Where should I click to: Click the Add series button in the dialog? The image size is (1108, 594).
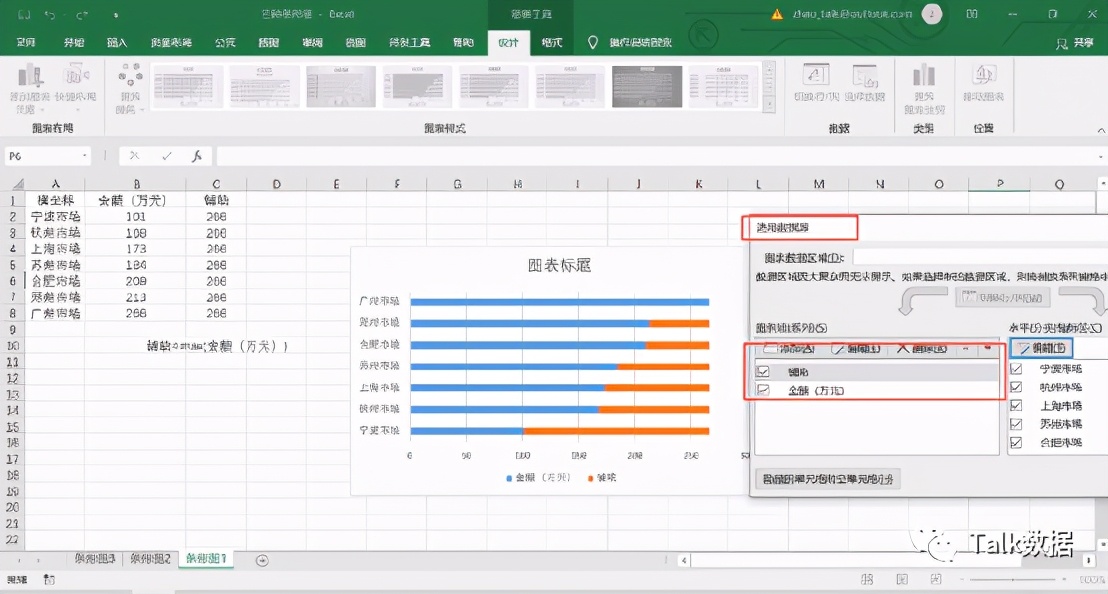790,348
